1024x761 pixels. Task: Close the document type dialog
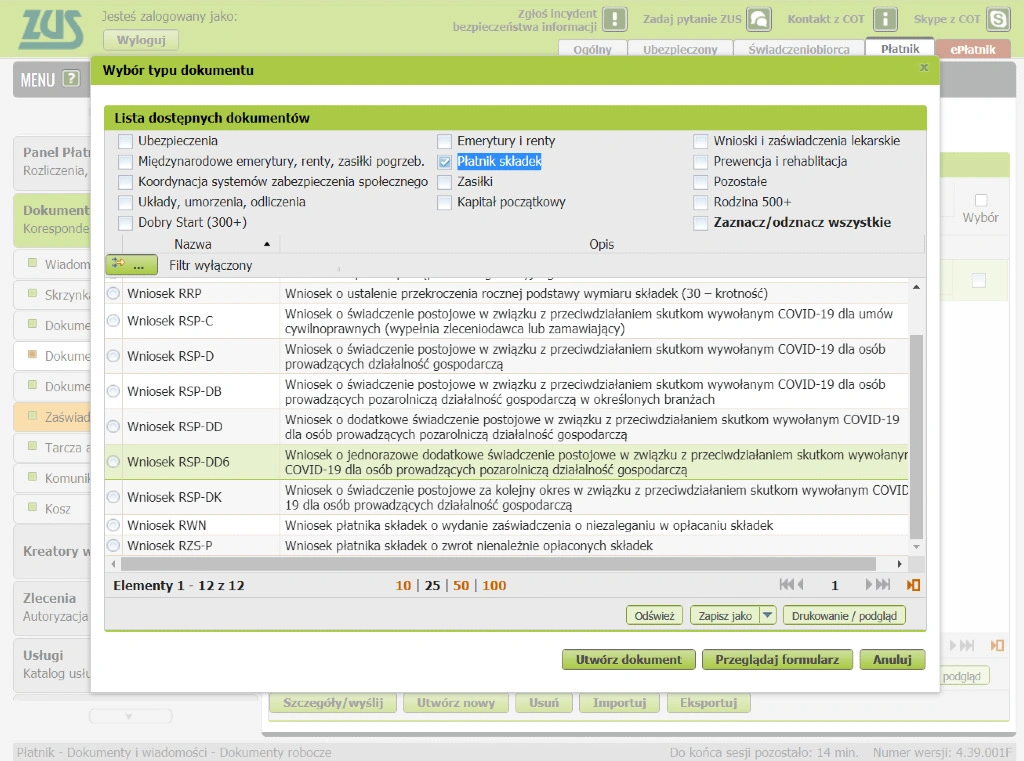pos(924,67)
